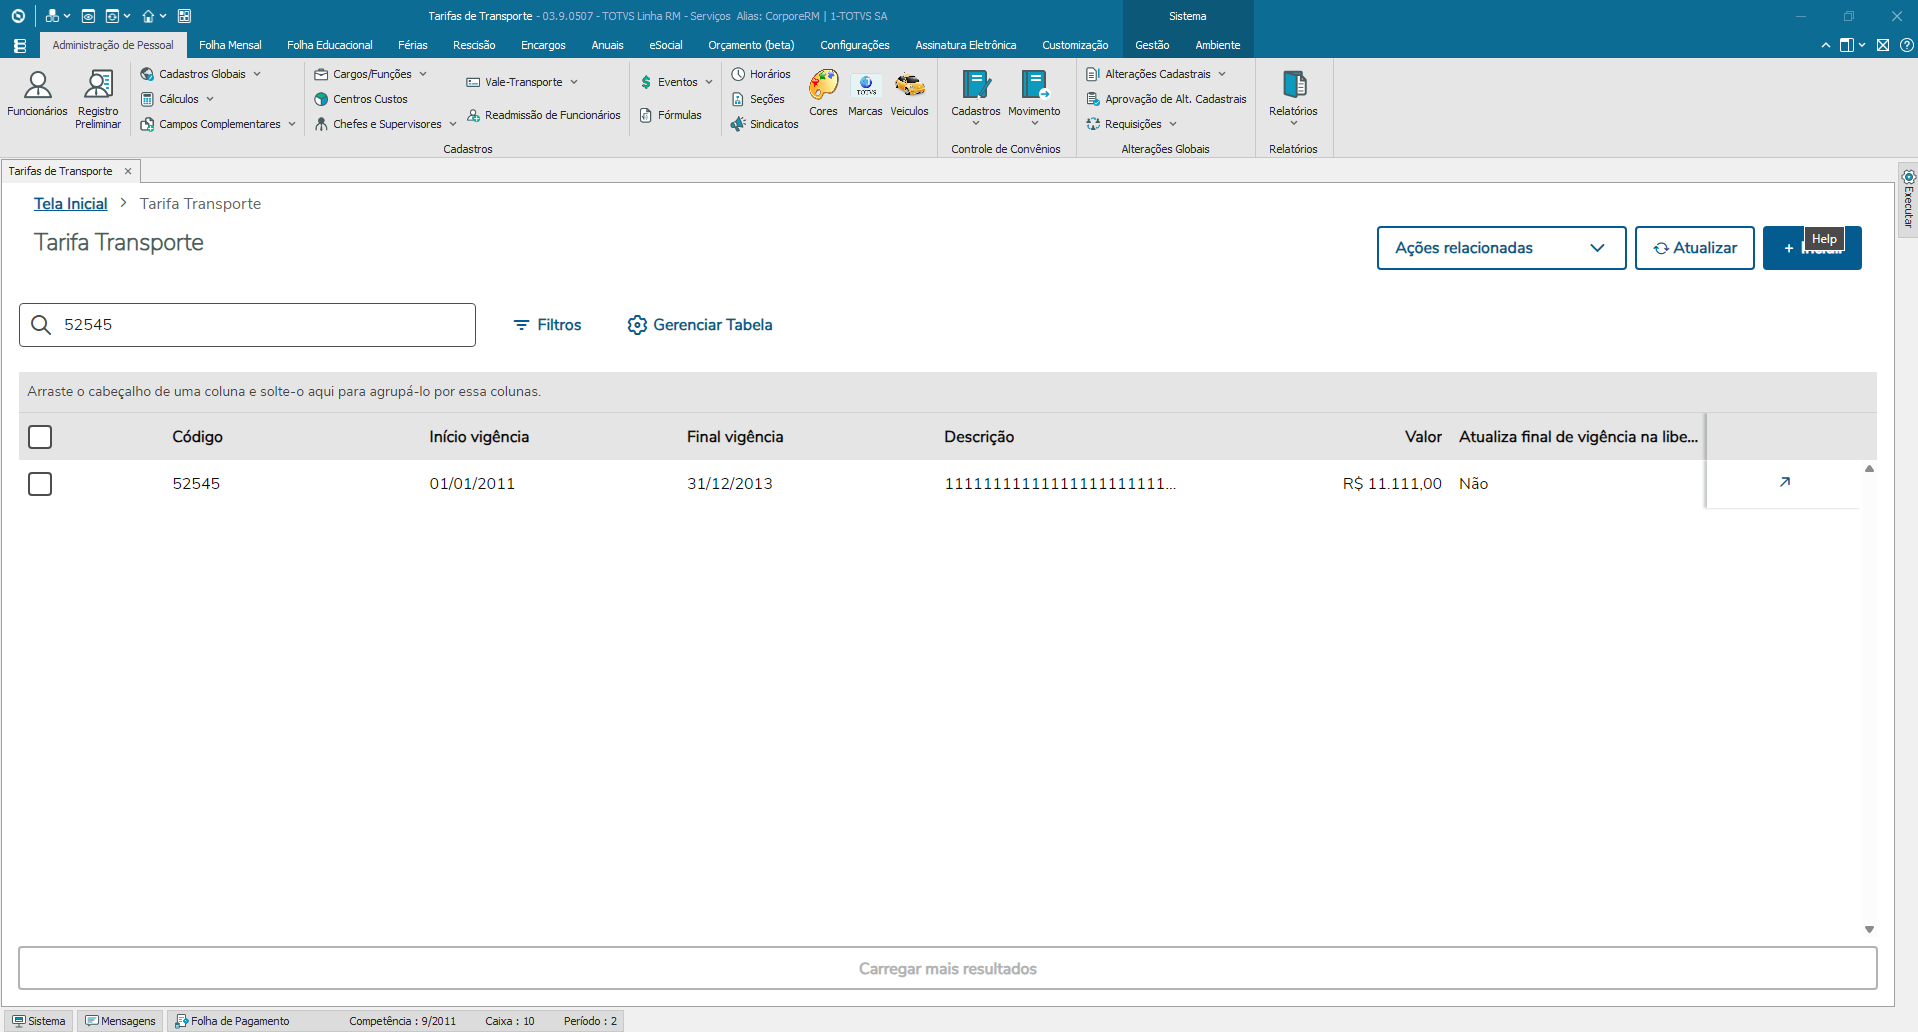This screenshot has height=1032, width=1918.
Task: Open the Filtros button
Action: pos(547,325)
